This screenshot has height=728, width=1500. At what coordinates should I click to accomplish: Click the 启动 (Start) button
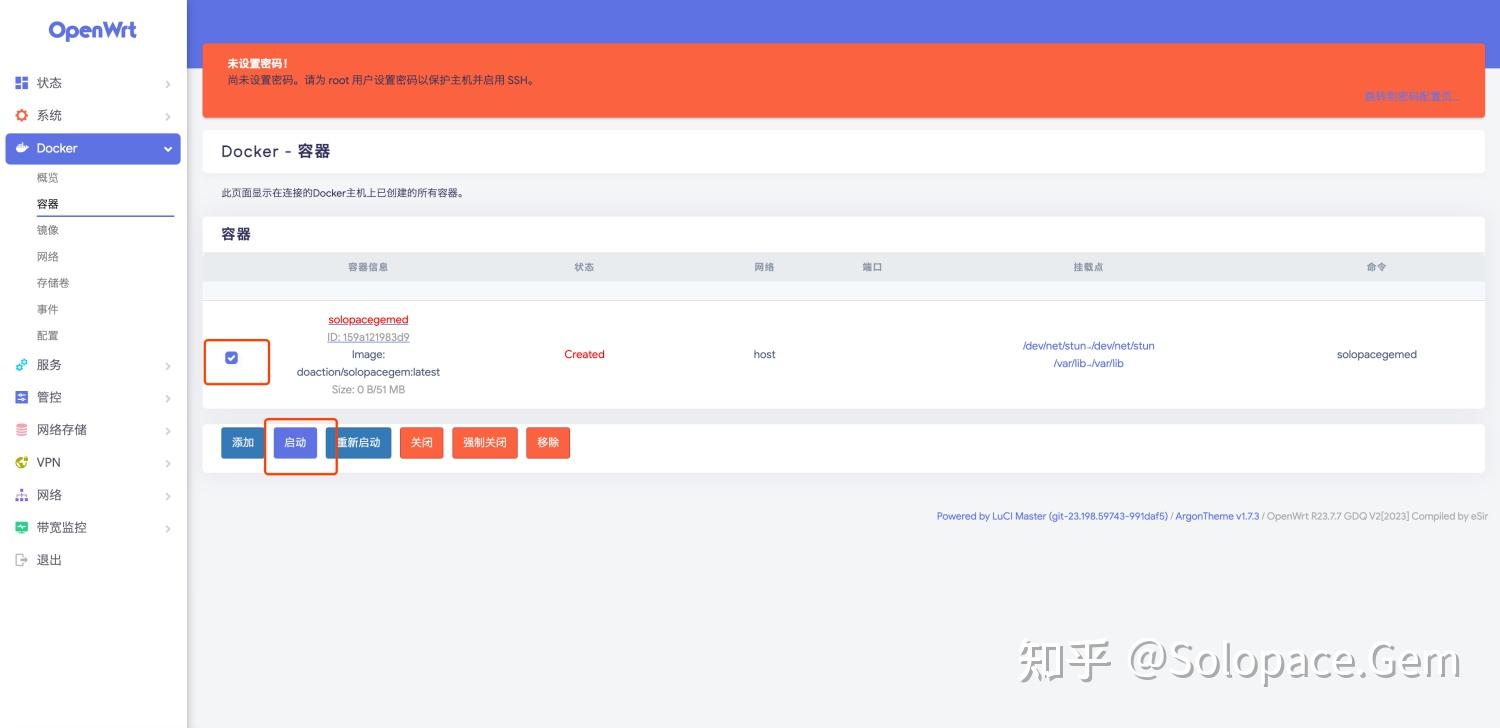[296, 442]
